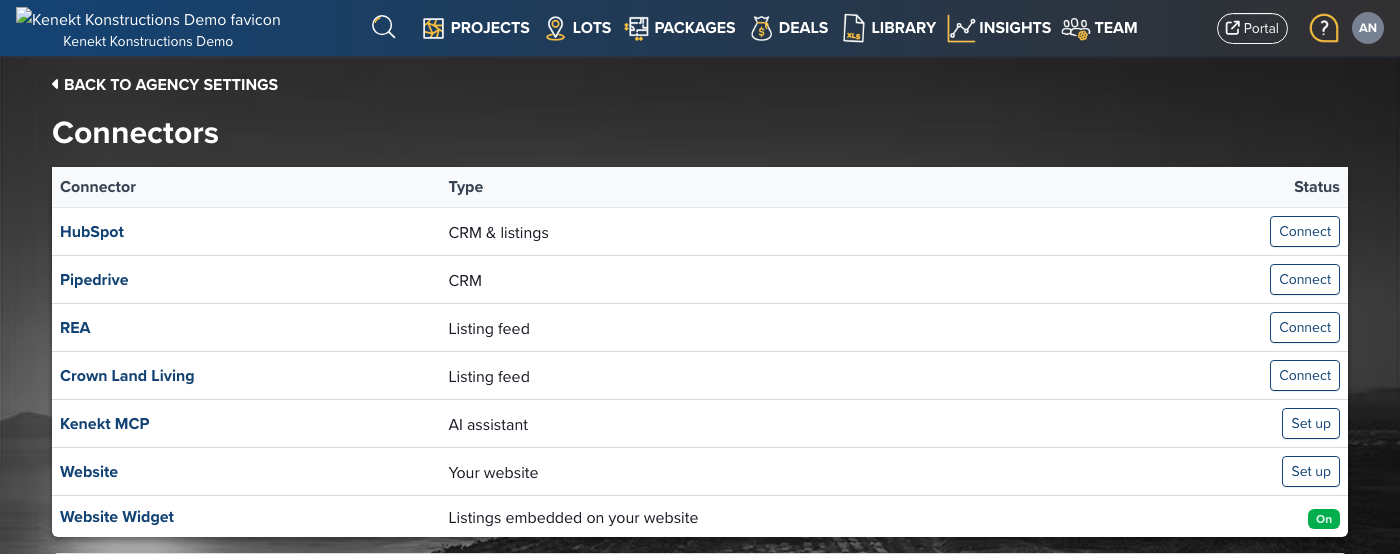This screenshot has width=1400, height=554.
Task: Go to the TEAM menu
Action: (1116, 28)
